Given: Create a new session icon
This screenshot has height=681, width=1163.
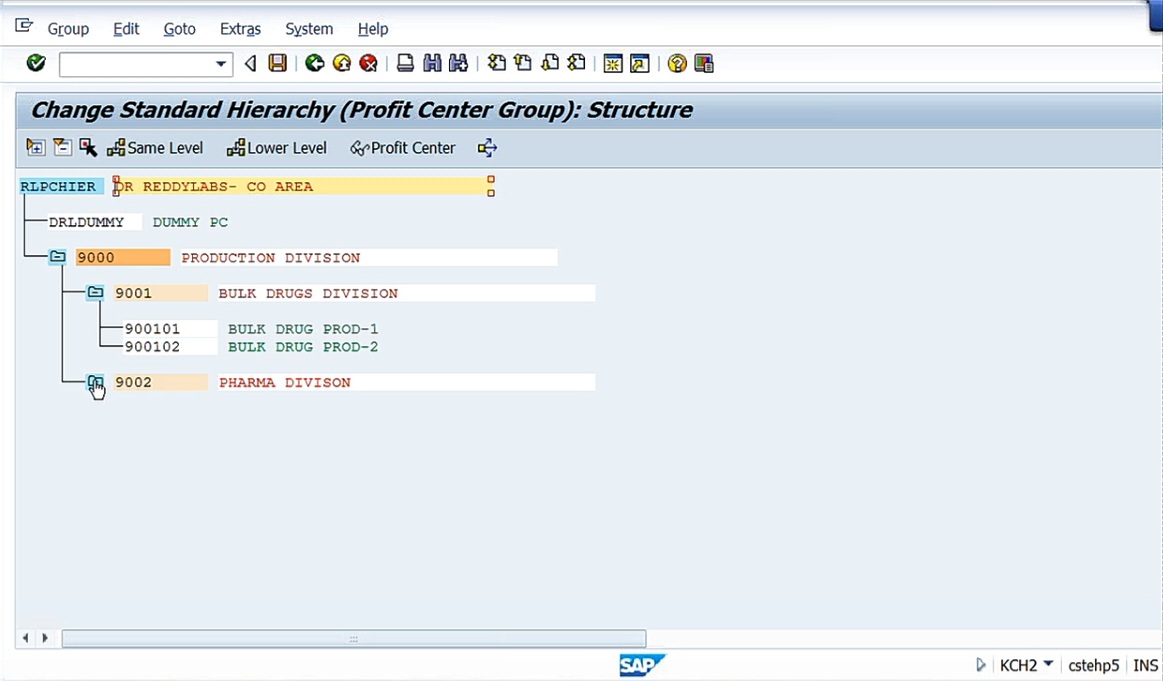Looking at the screenshot, I should (x=613, y=64).
